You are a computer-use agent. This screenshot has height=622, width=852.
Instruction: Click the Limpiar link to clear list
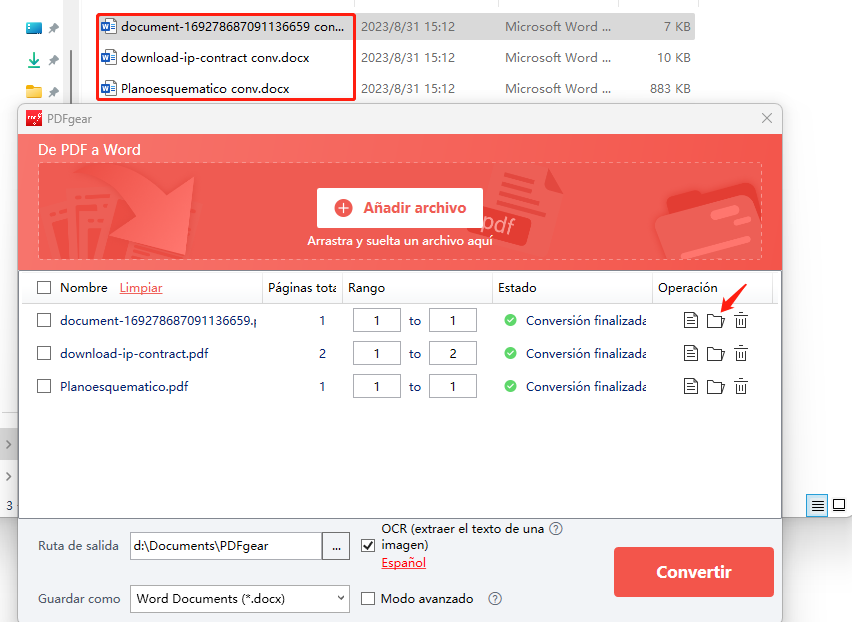[x=141, y=288]
